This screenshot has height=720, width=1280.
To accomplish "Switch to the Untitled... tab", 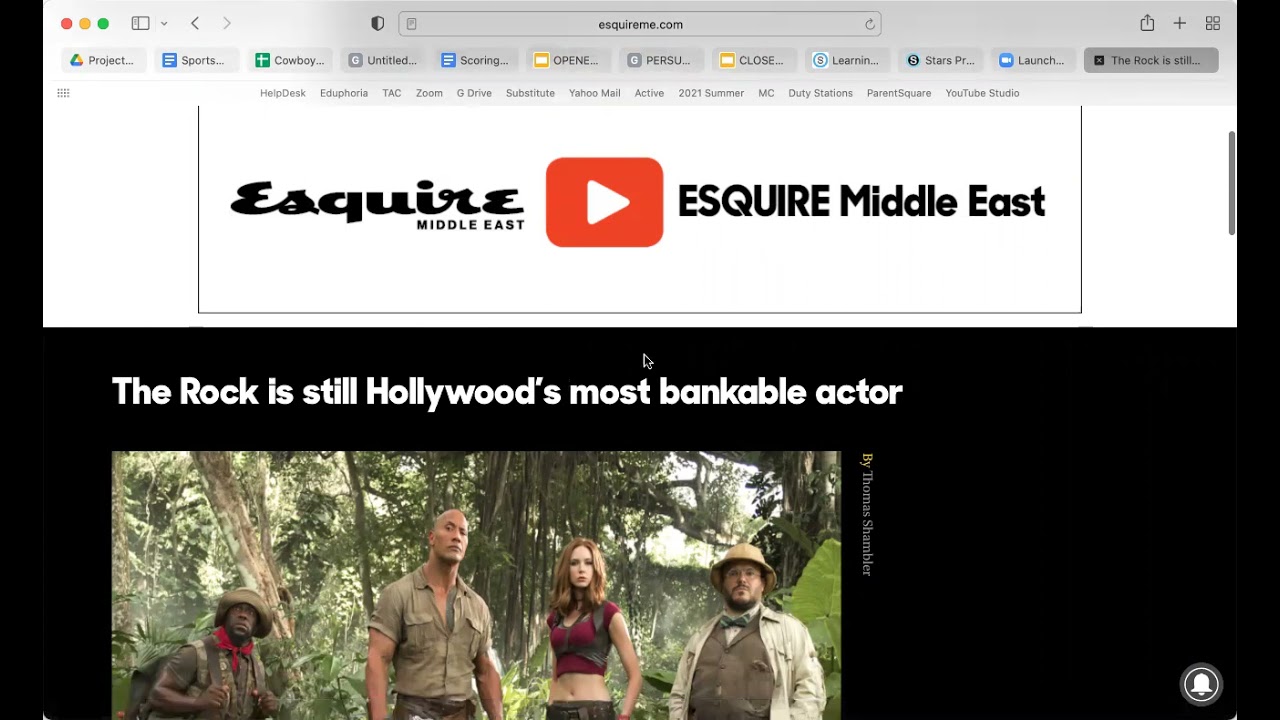I will pos(383,60).
